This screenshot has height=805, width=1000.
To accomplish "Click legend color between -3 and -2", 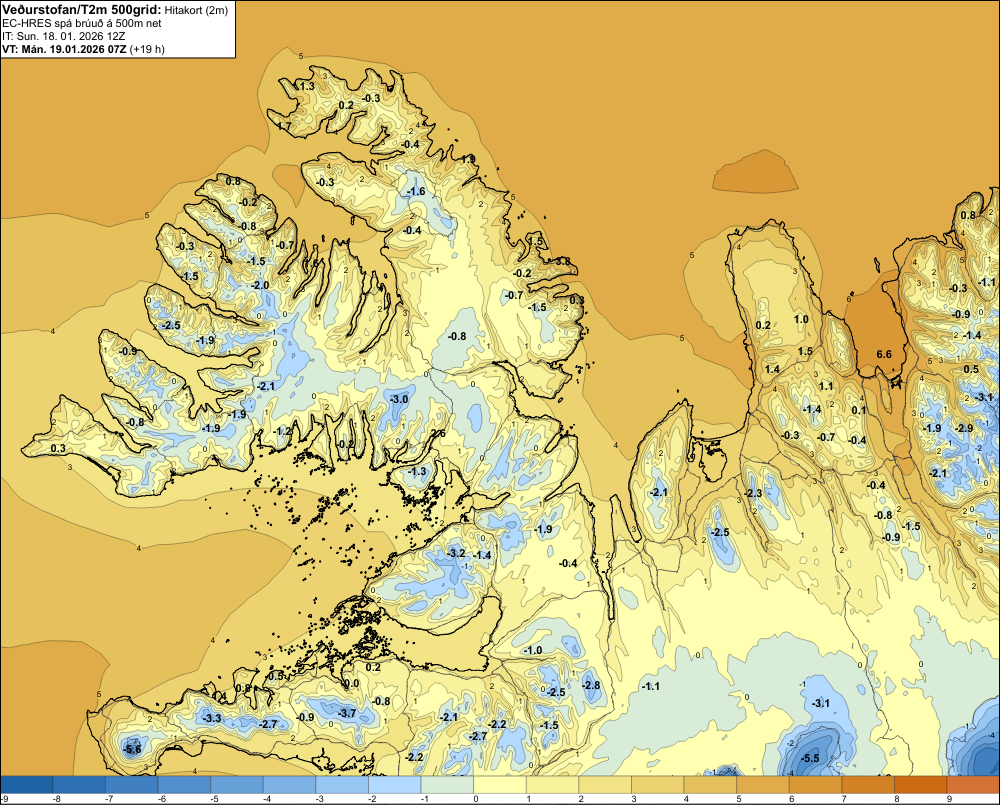I will (x=342, y=785).
